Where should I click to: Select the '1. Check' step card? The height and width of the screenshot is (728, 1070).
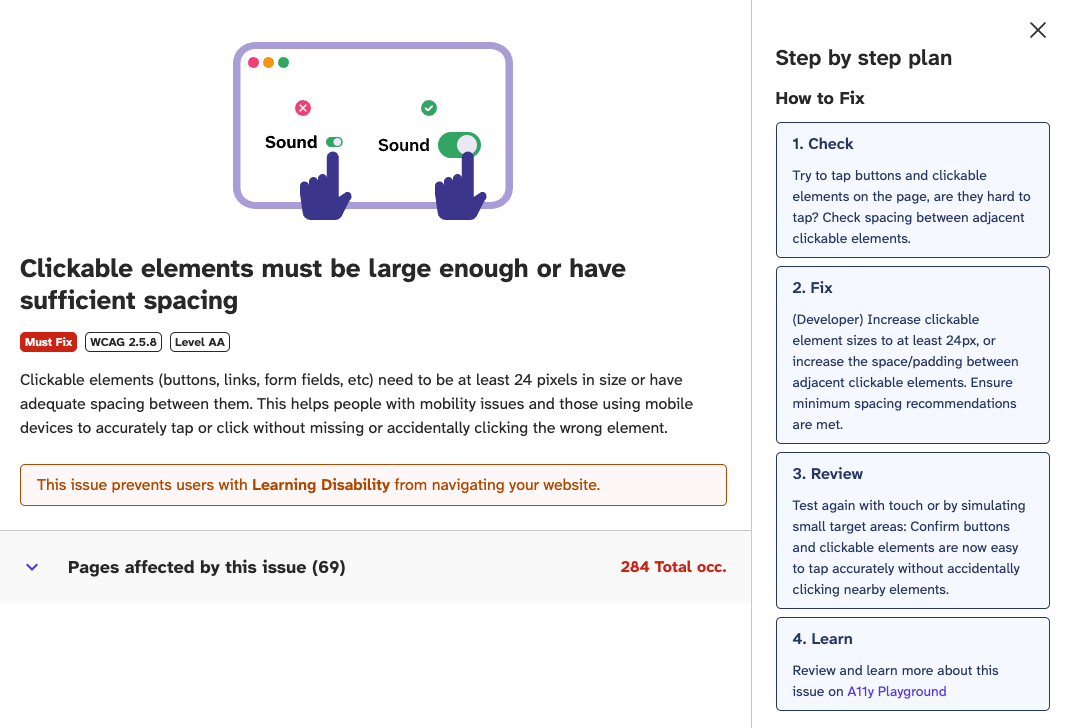912,190
